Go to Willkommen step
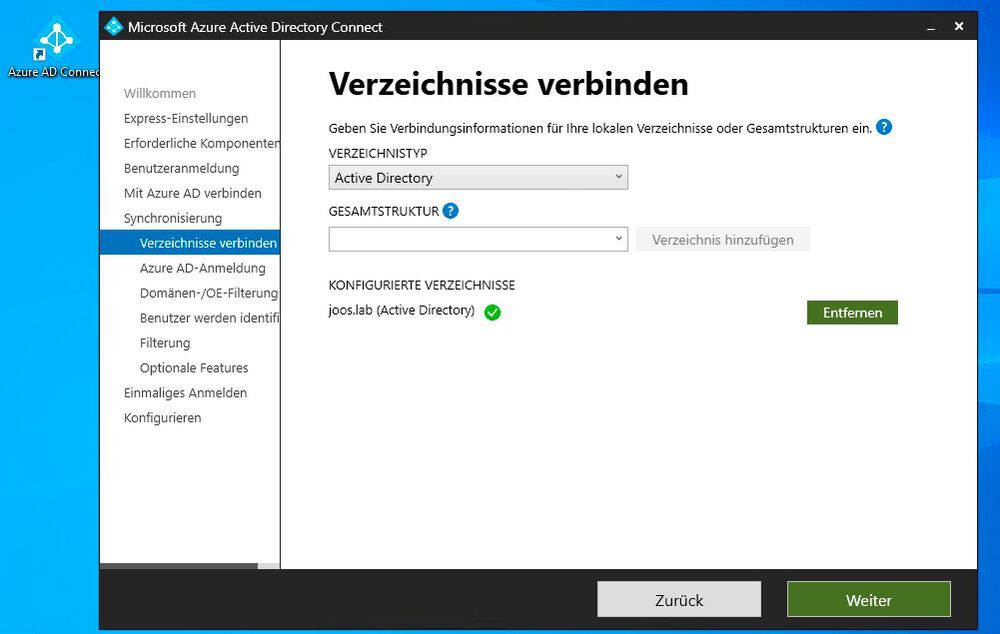Viewport: 1000px width, 634px height. click(159, 93)
